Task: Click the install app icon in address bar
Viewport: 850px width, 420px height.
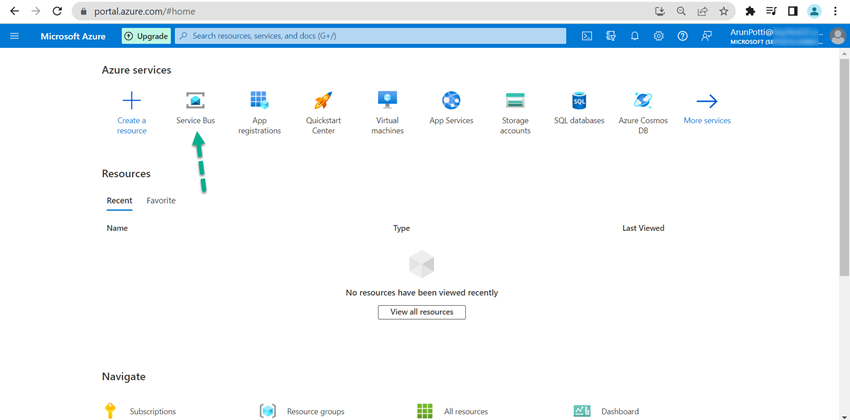Action: click(660, 11)
